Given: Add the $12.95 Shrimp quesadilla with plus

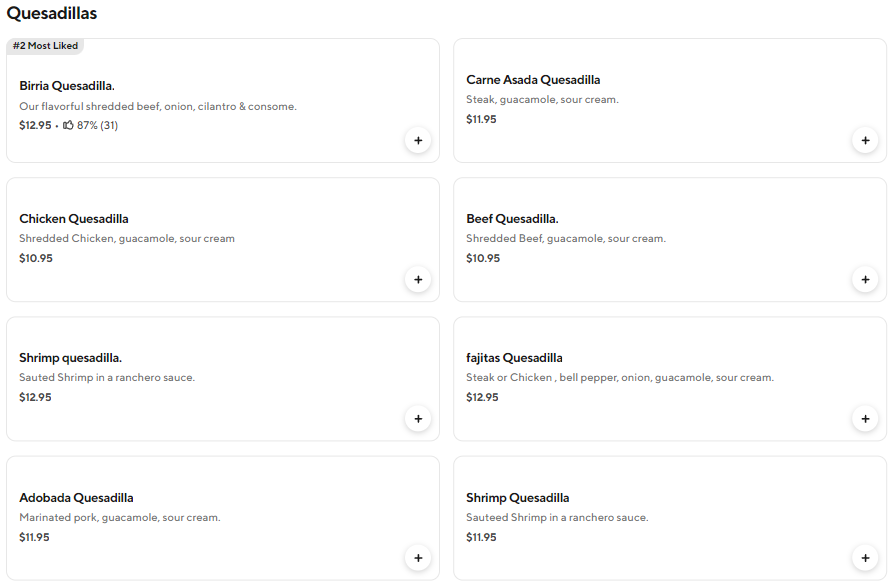Looking at the screenshot, I should tap(418, 419).
